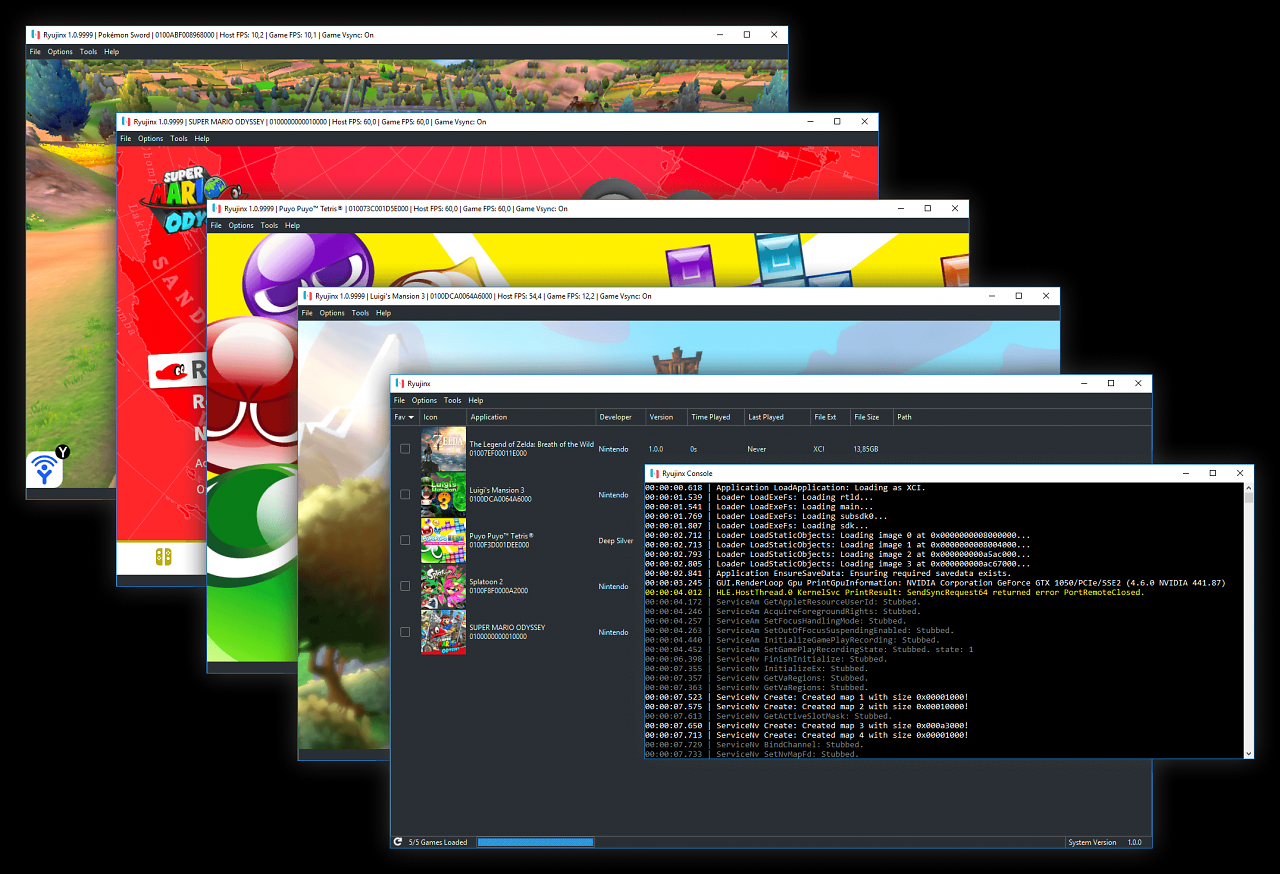
Task: Click the Splatoon 2 cover icon
Action: [443, 586]
